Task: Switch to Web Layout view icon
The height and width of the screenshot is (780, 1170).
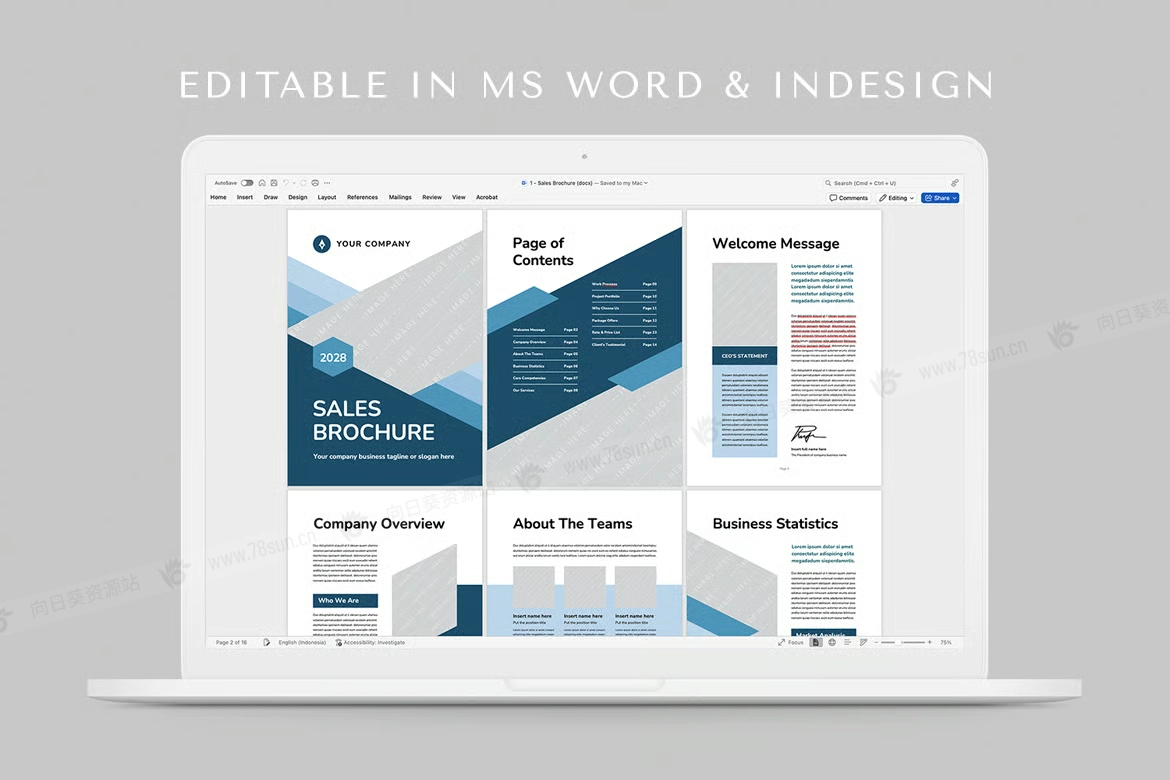Action: pyautogui.click(x=832, y=642)
